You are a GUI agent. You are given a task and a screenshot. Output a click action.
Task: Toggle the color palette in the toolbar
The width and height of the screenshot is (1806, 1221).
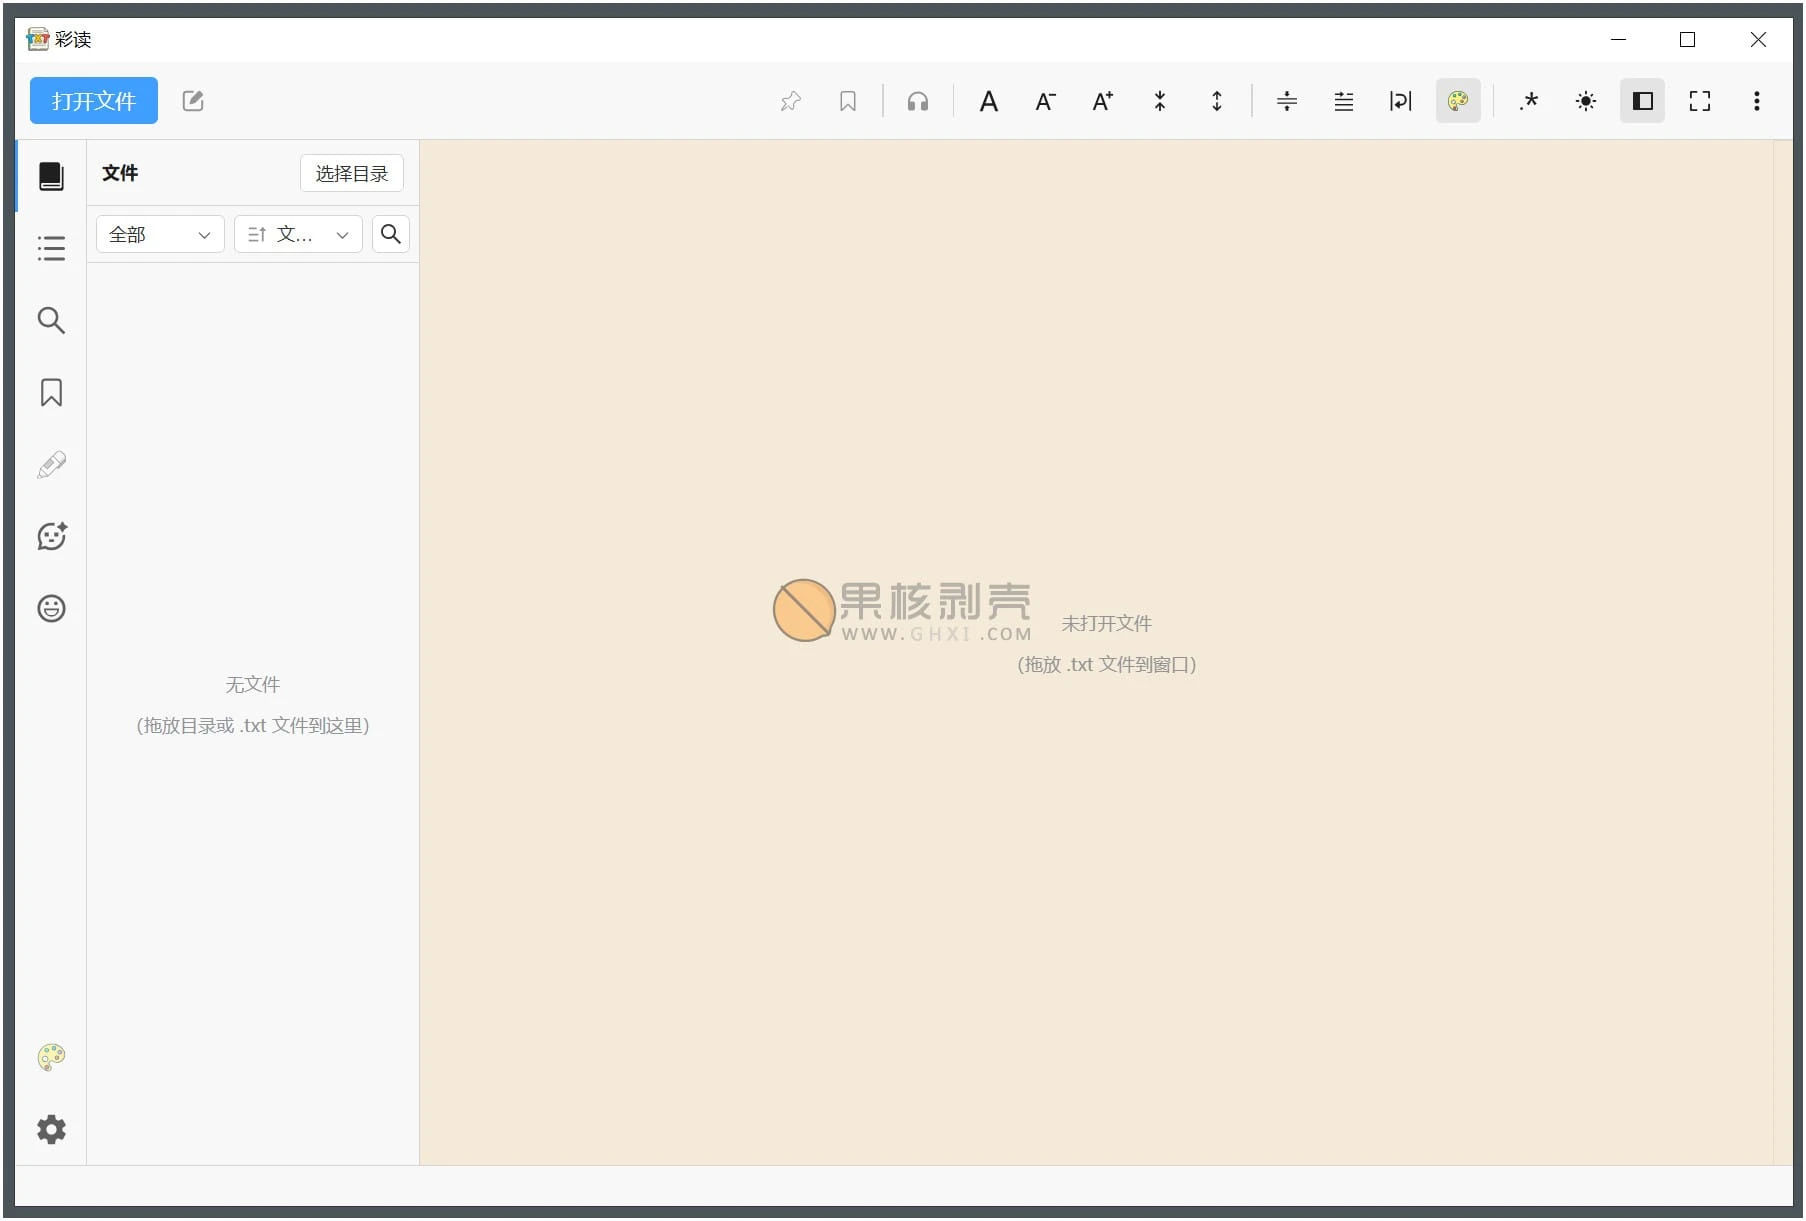pos(1458,101)
